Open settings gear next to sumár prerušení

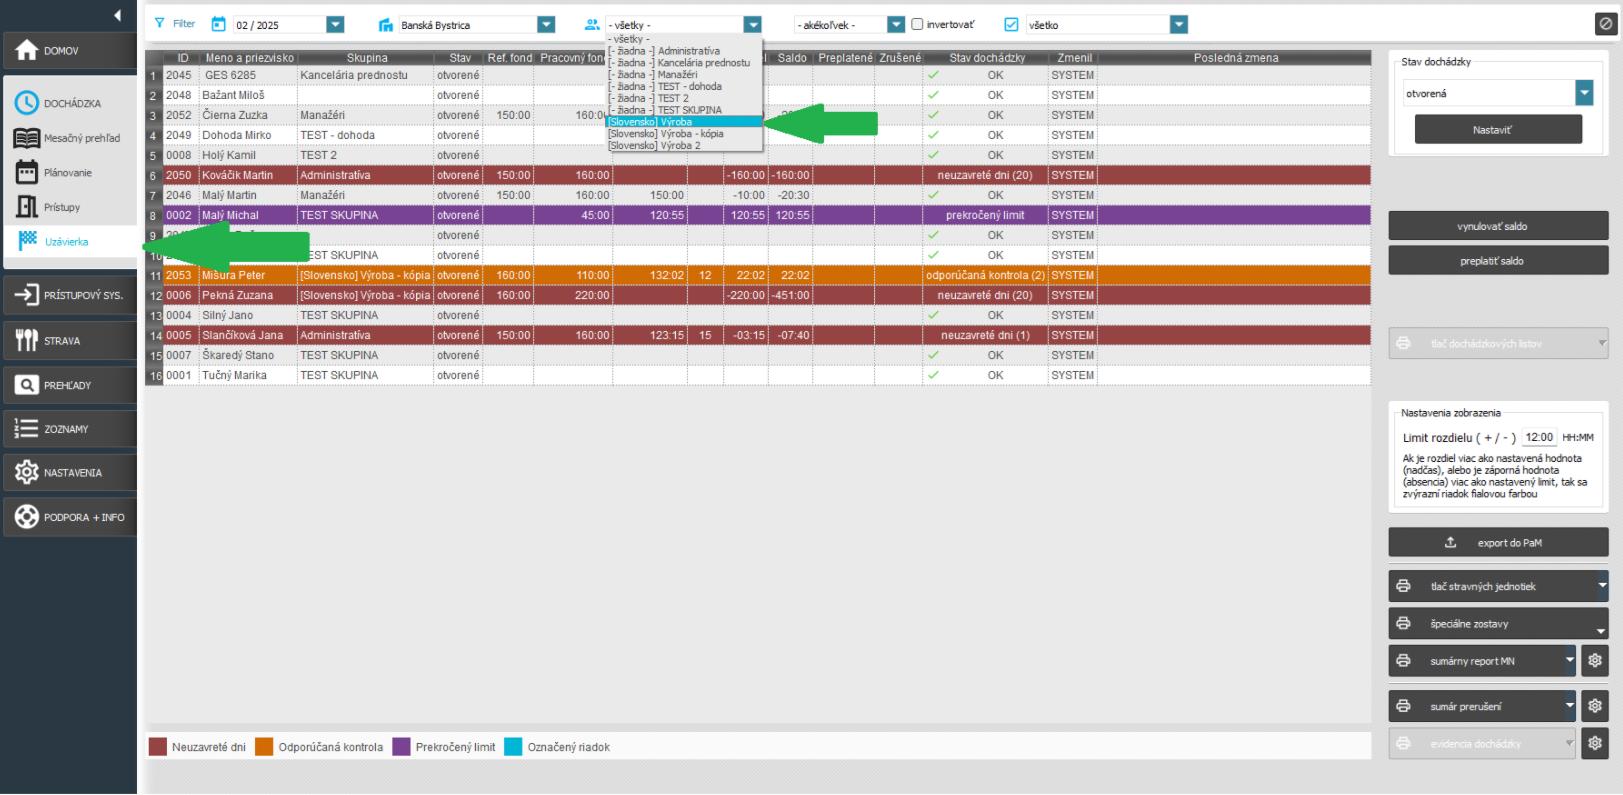pos(1595,706)
